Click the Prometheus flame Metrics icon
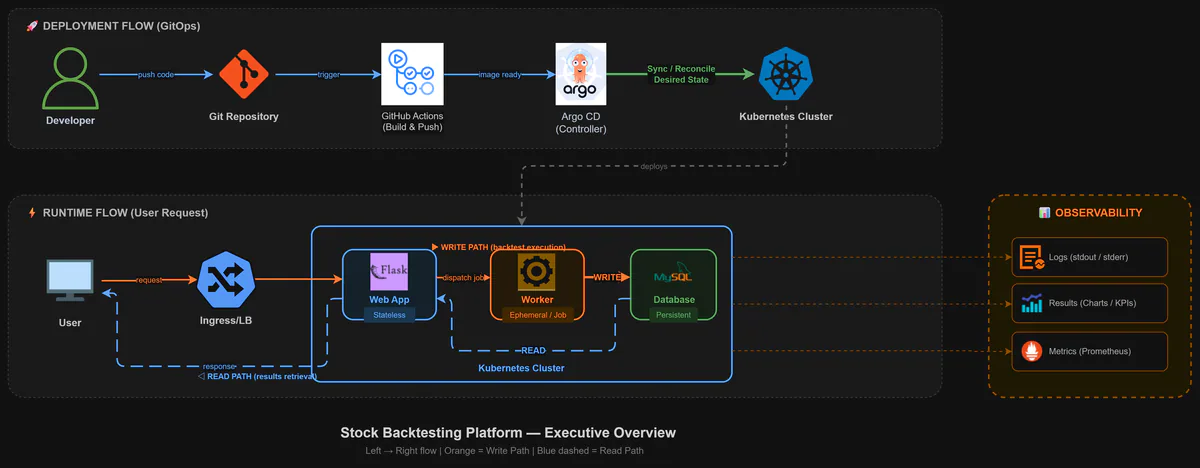 [1031, 350]
